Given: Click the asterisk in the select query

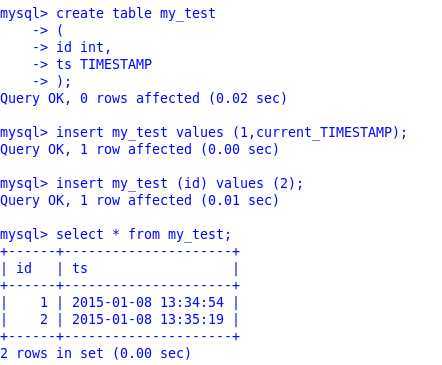Looking at the screenshot, I should tap(116, 233).
